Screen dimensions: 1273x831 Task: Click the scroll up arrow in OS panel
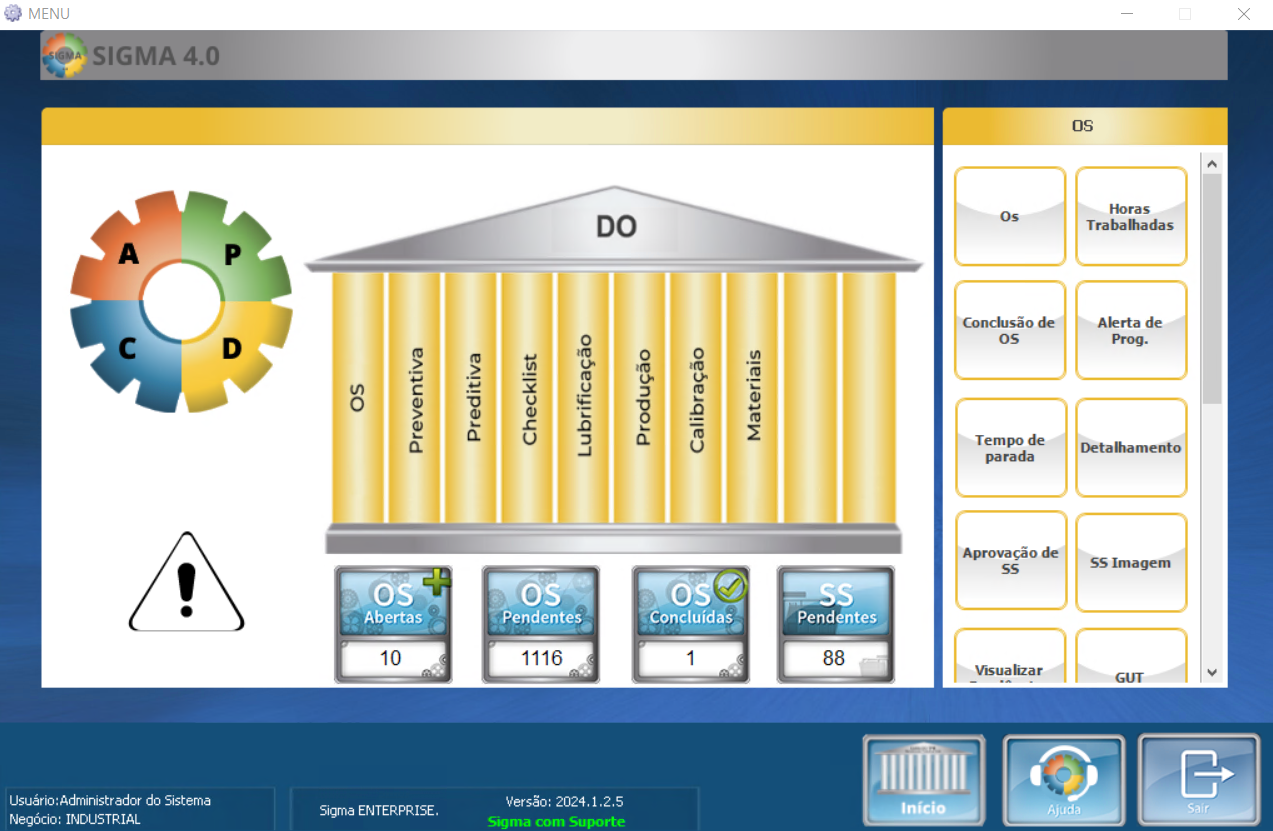pos(1212,164)
